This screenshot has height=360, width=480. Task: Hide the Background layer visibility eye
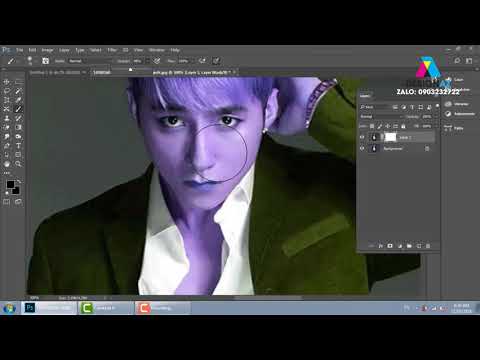pyautogui.click(x=362, y=148)
